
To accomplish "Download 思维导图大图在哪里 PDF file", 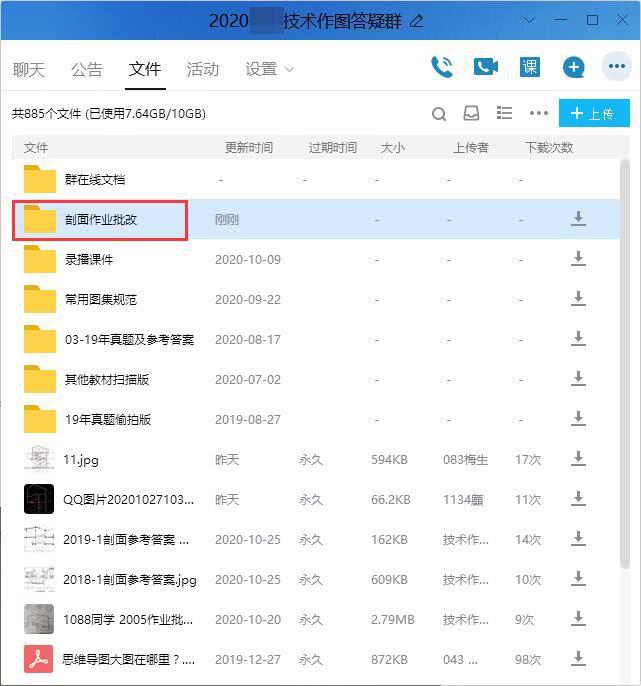I will click(578, 658).
